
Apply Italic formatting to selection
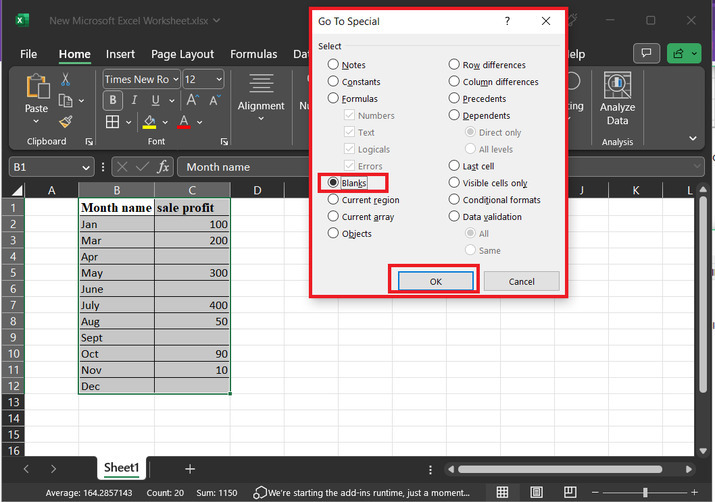click(132, 100)
